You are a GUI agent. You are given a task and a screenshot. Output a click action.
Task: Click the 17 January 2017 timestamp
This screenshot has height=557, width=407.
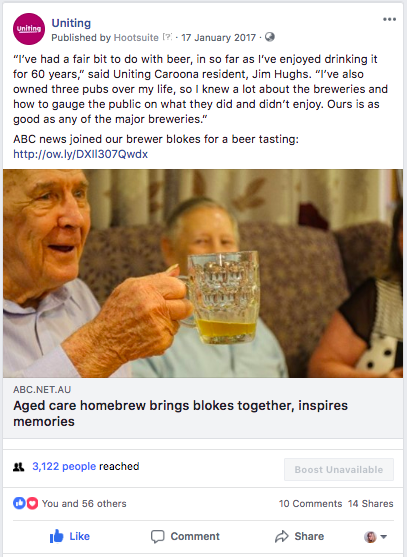point(218,37)
